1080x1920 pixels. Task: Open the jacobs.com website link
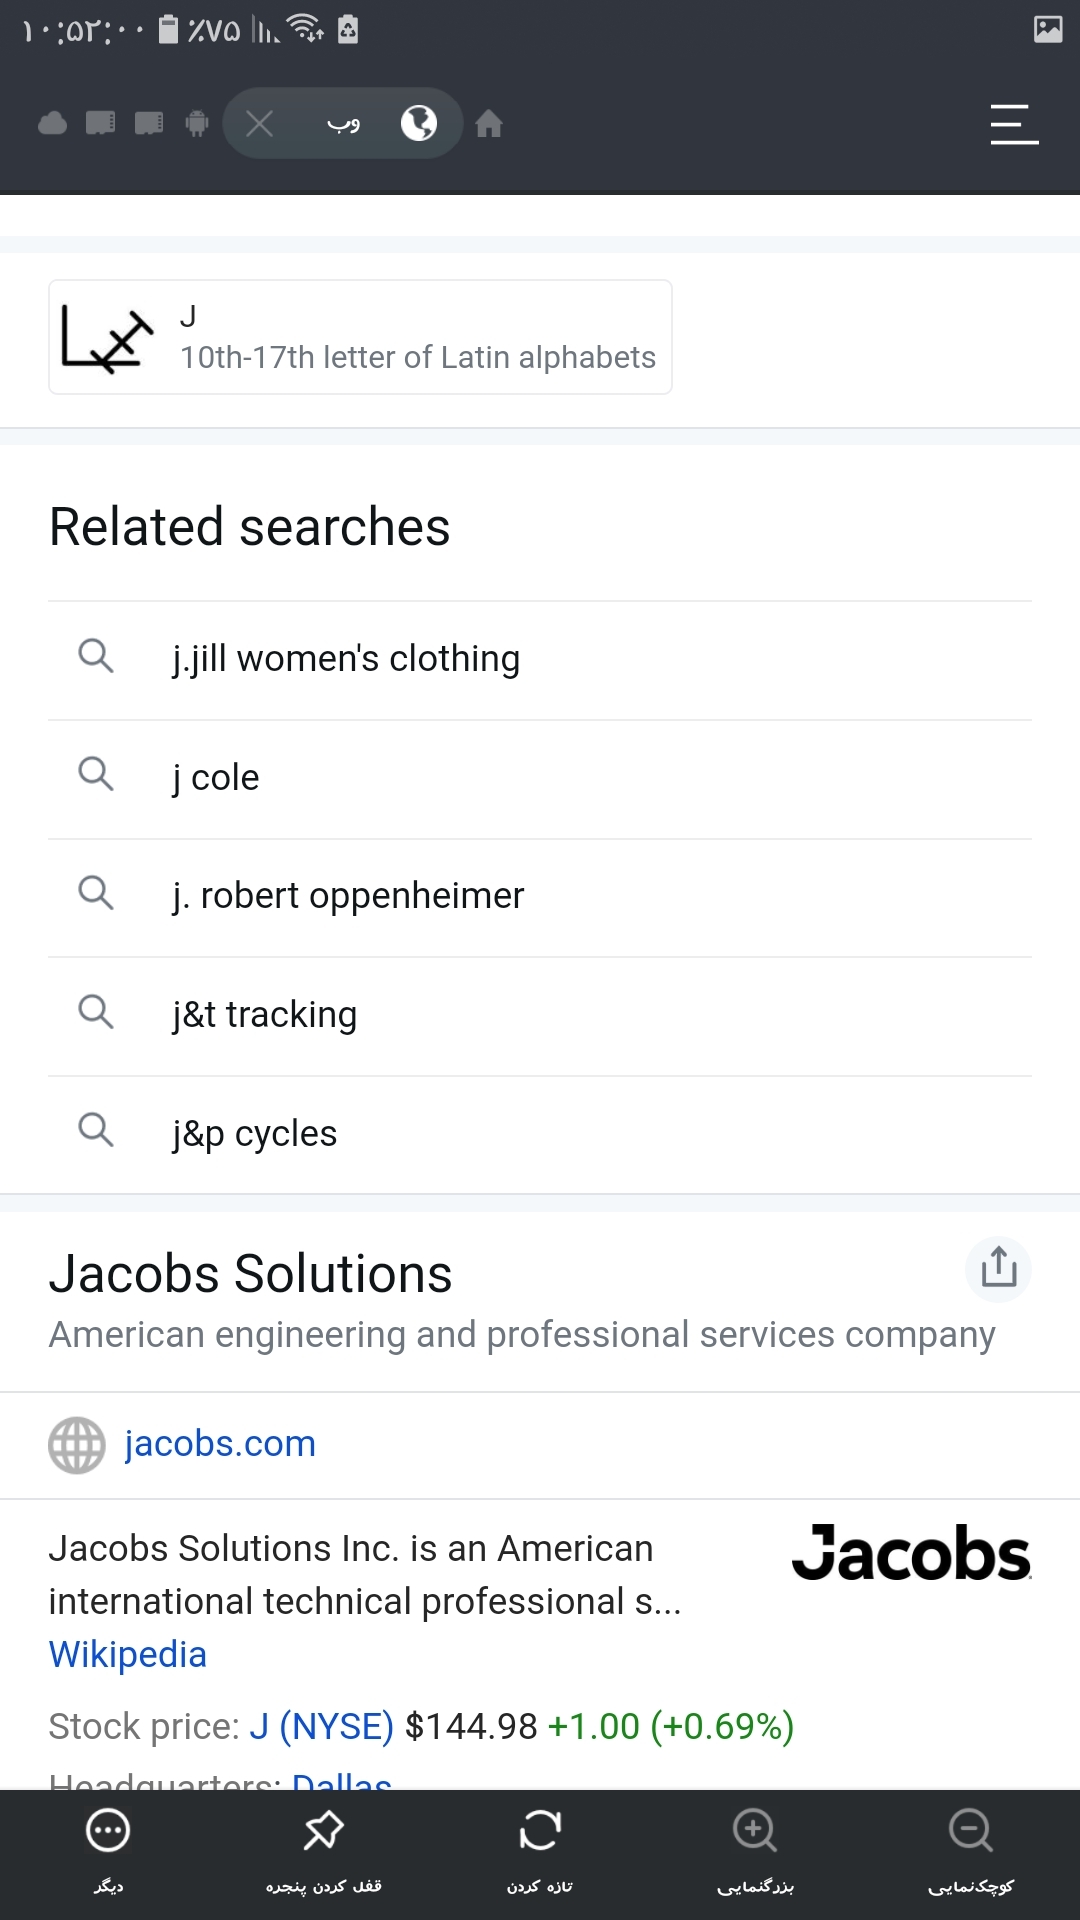[x=220, y=1444]
